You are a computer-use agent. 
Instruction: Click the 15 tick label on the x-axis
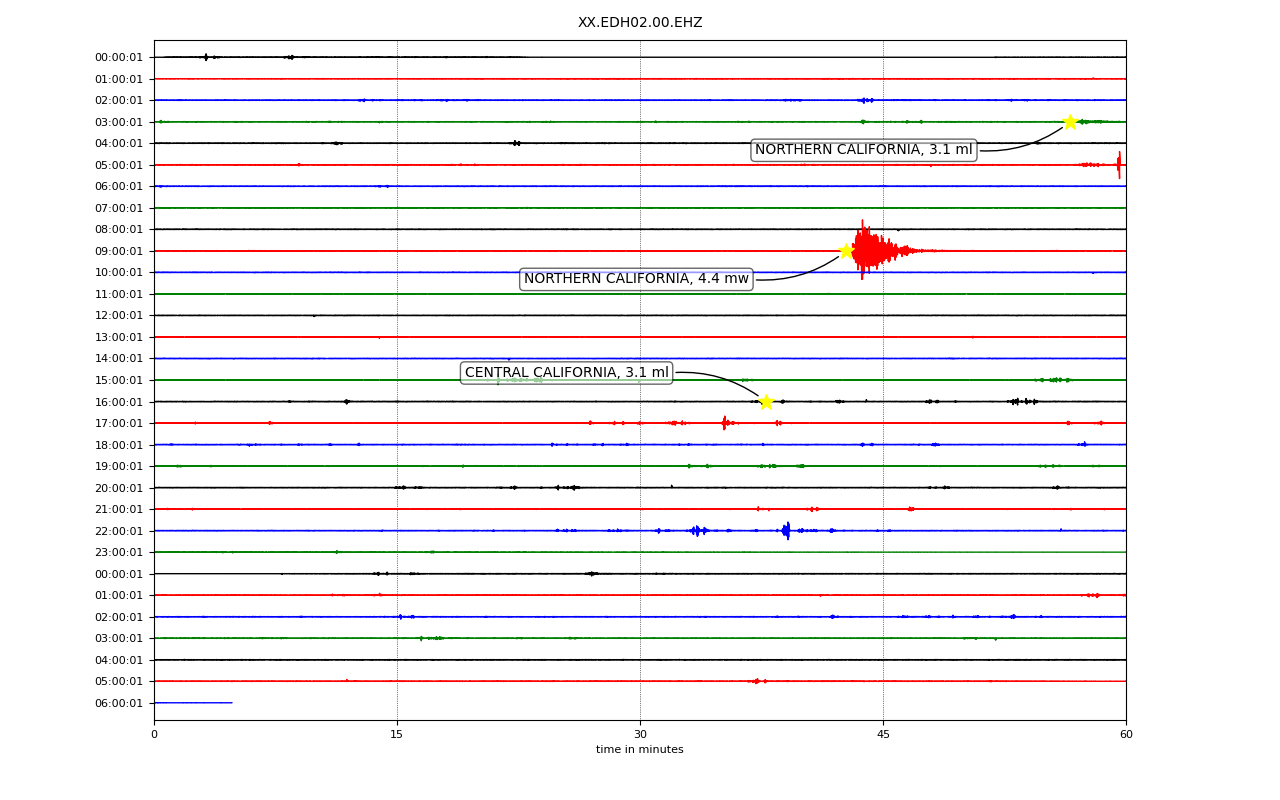(x=397, y=735)
